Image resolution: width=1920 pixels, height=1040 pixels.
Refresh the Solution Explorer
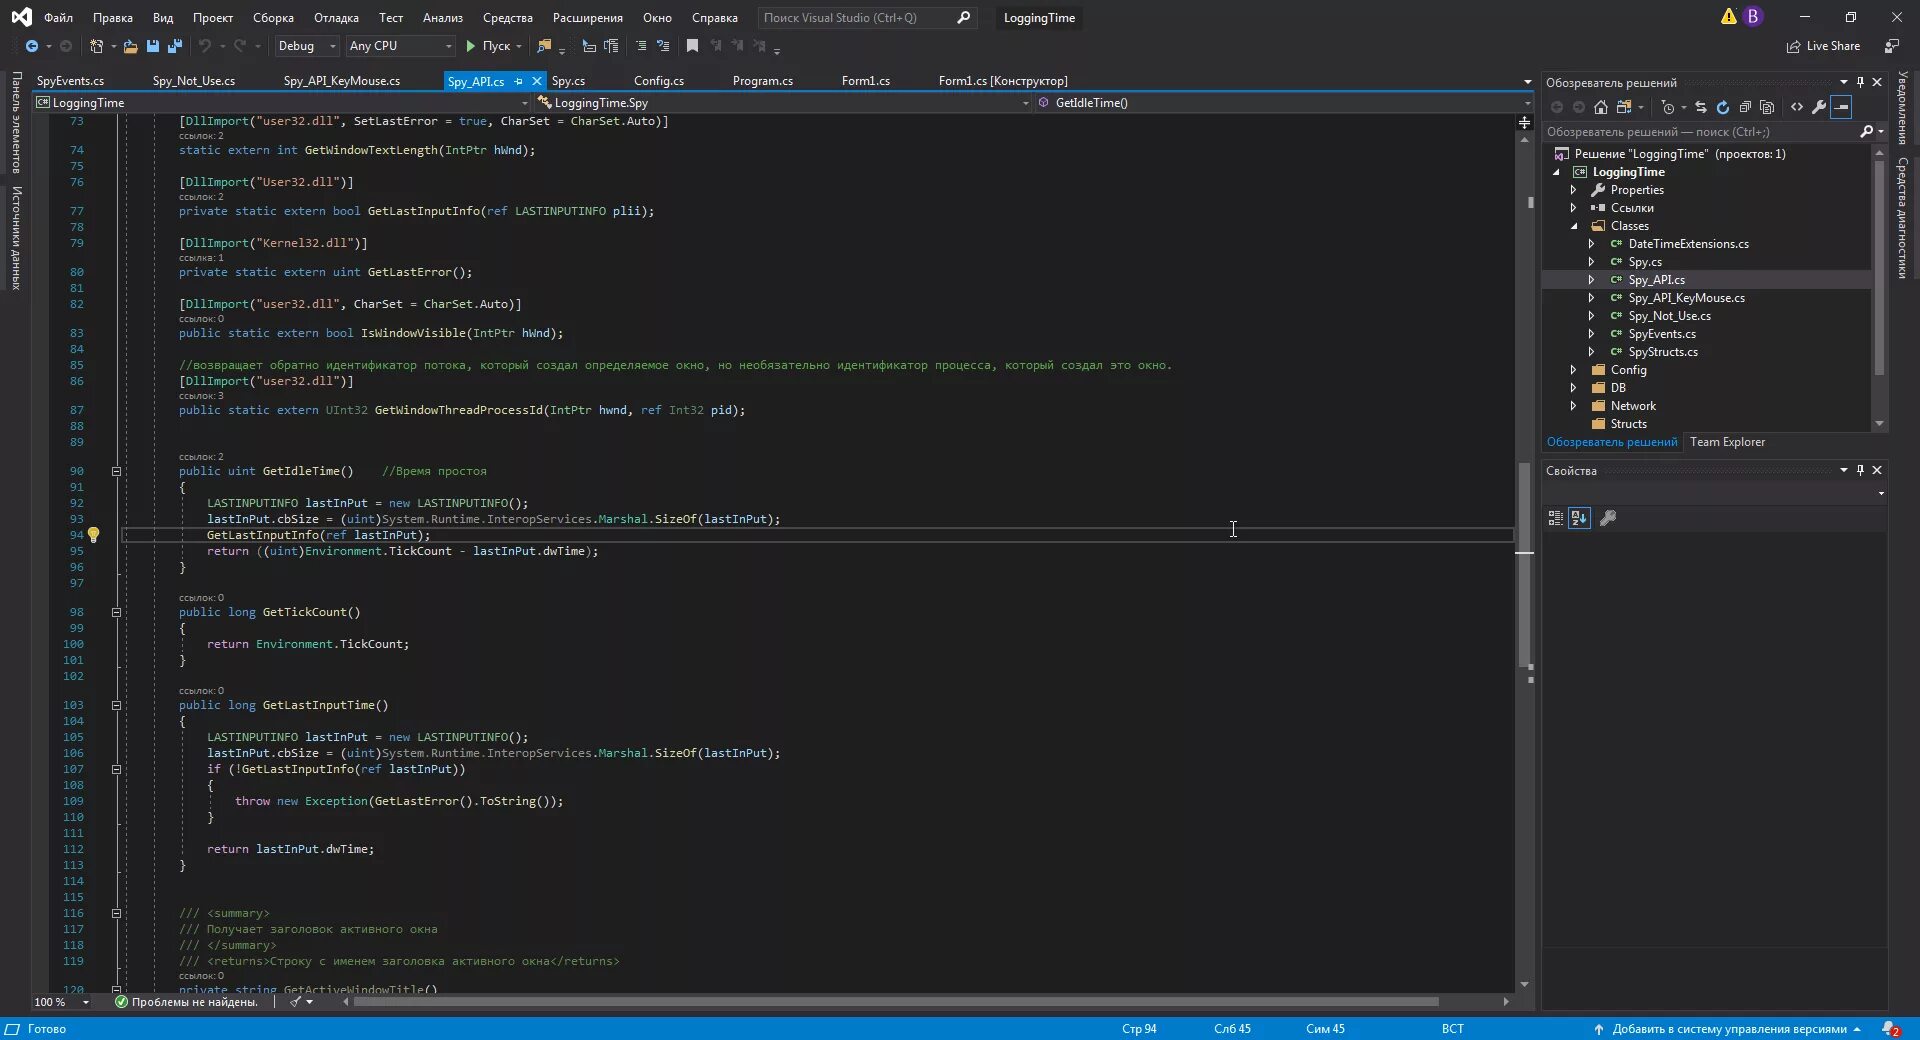coord(1723,107)
